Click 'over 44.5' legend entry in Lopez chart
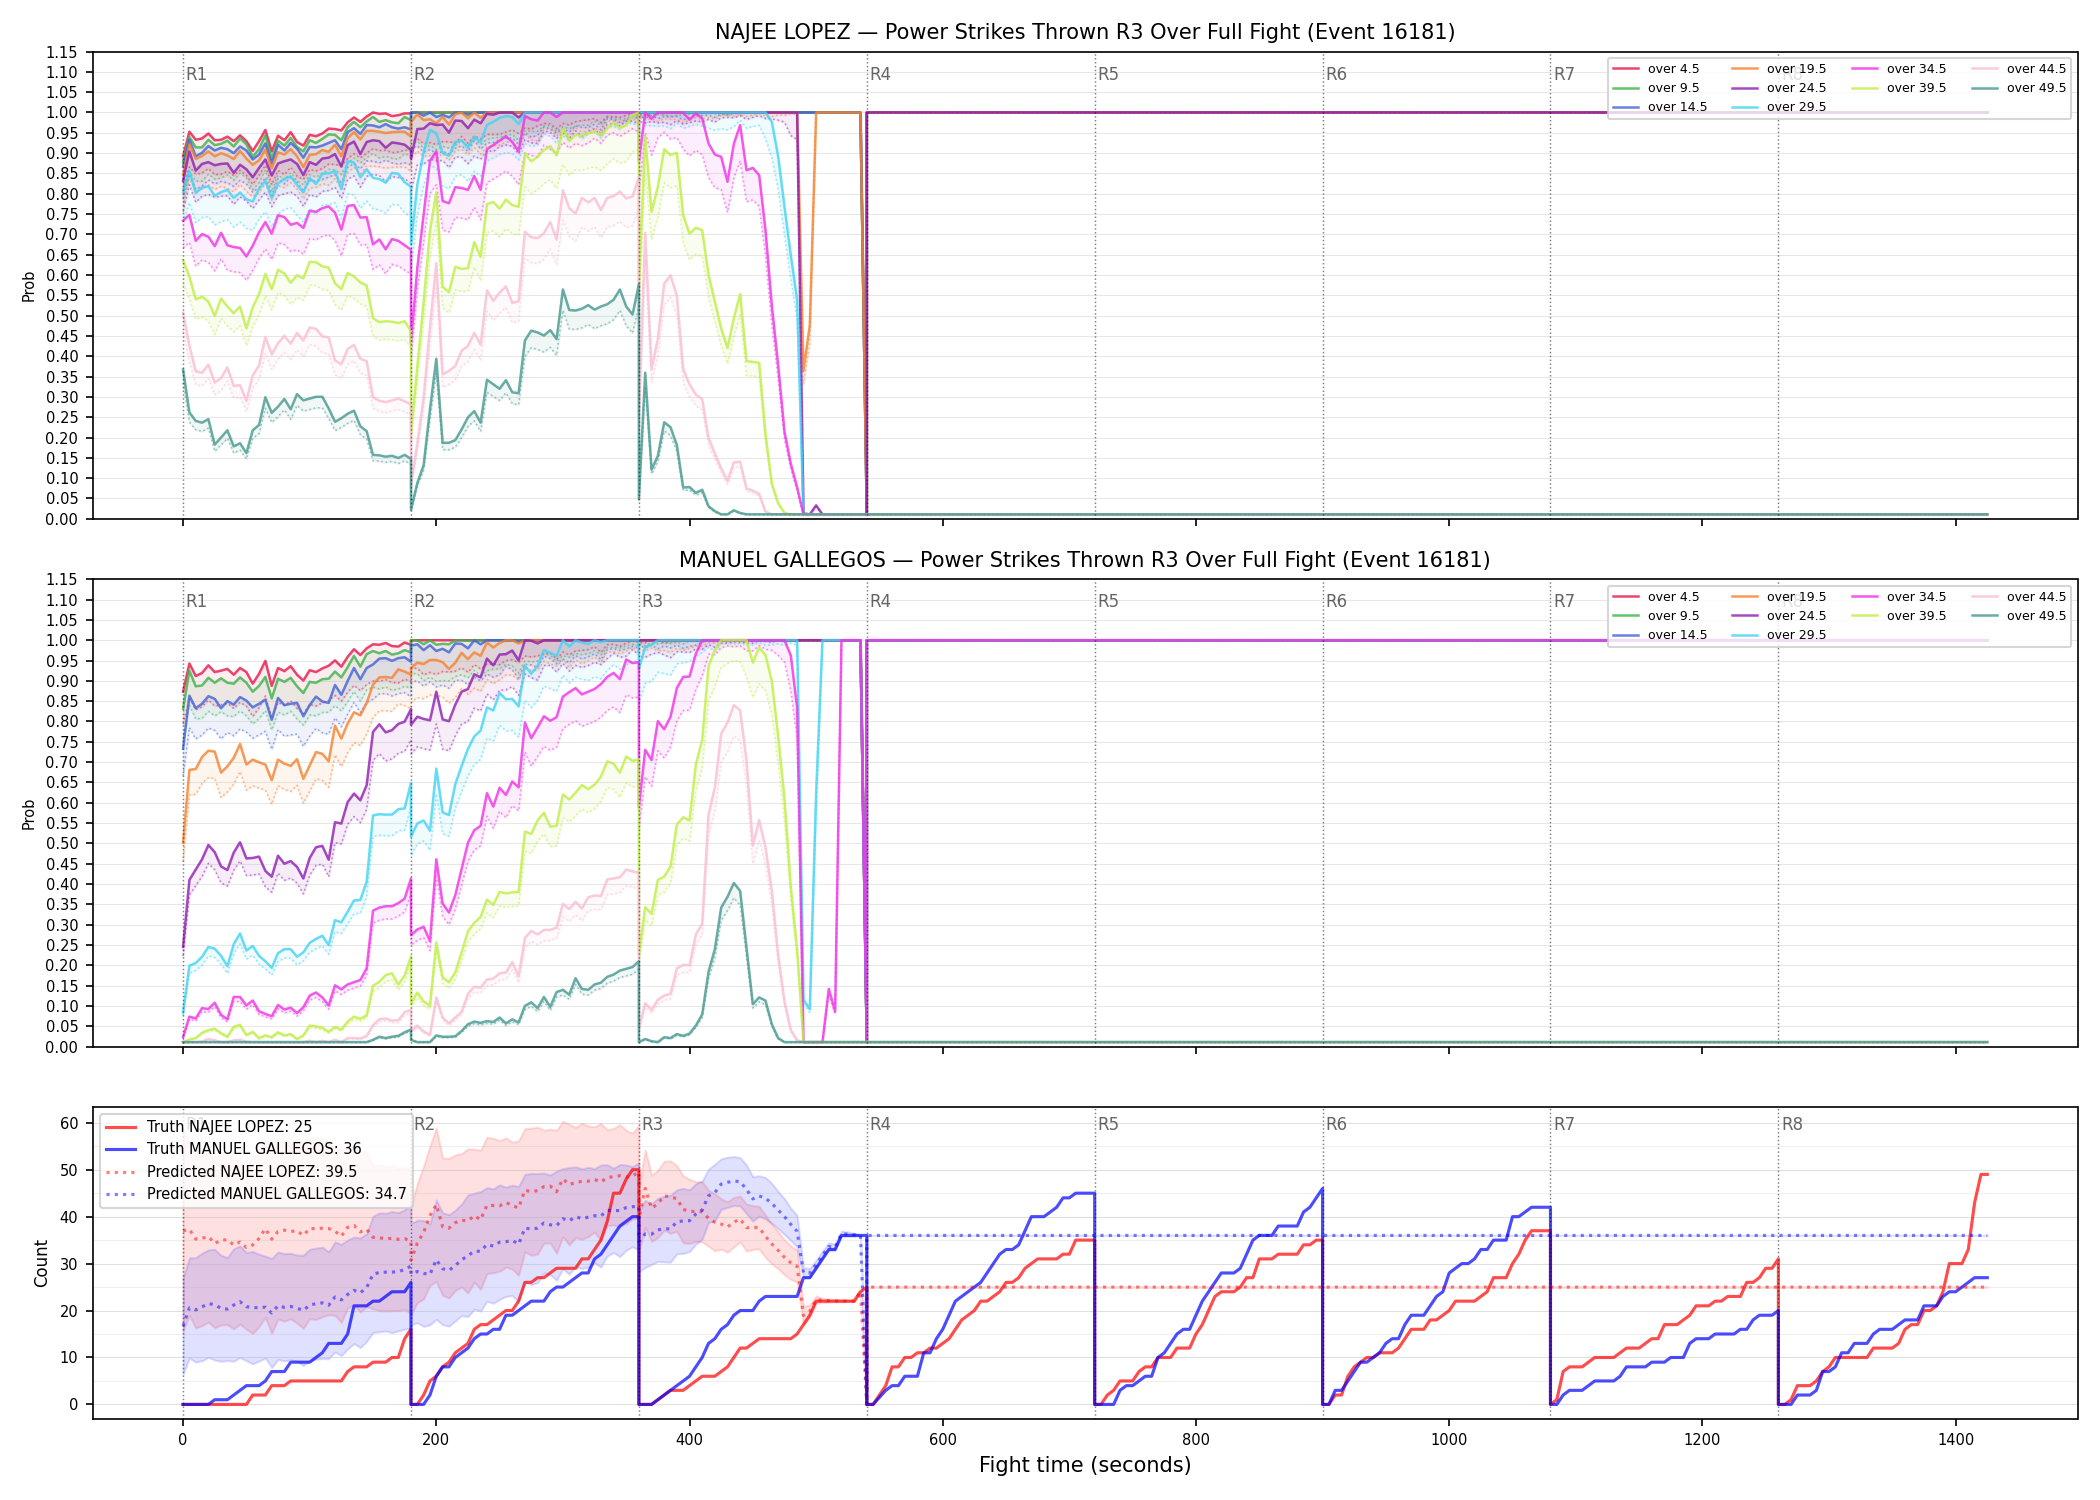 pos(2019,69)
